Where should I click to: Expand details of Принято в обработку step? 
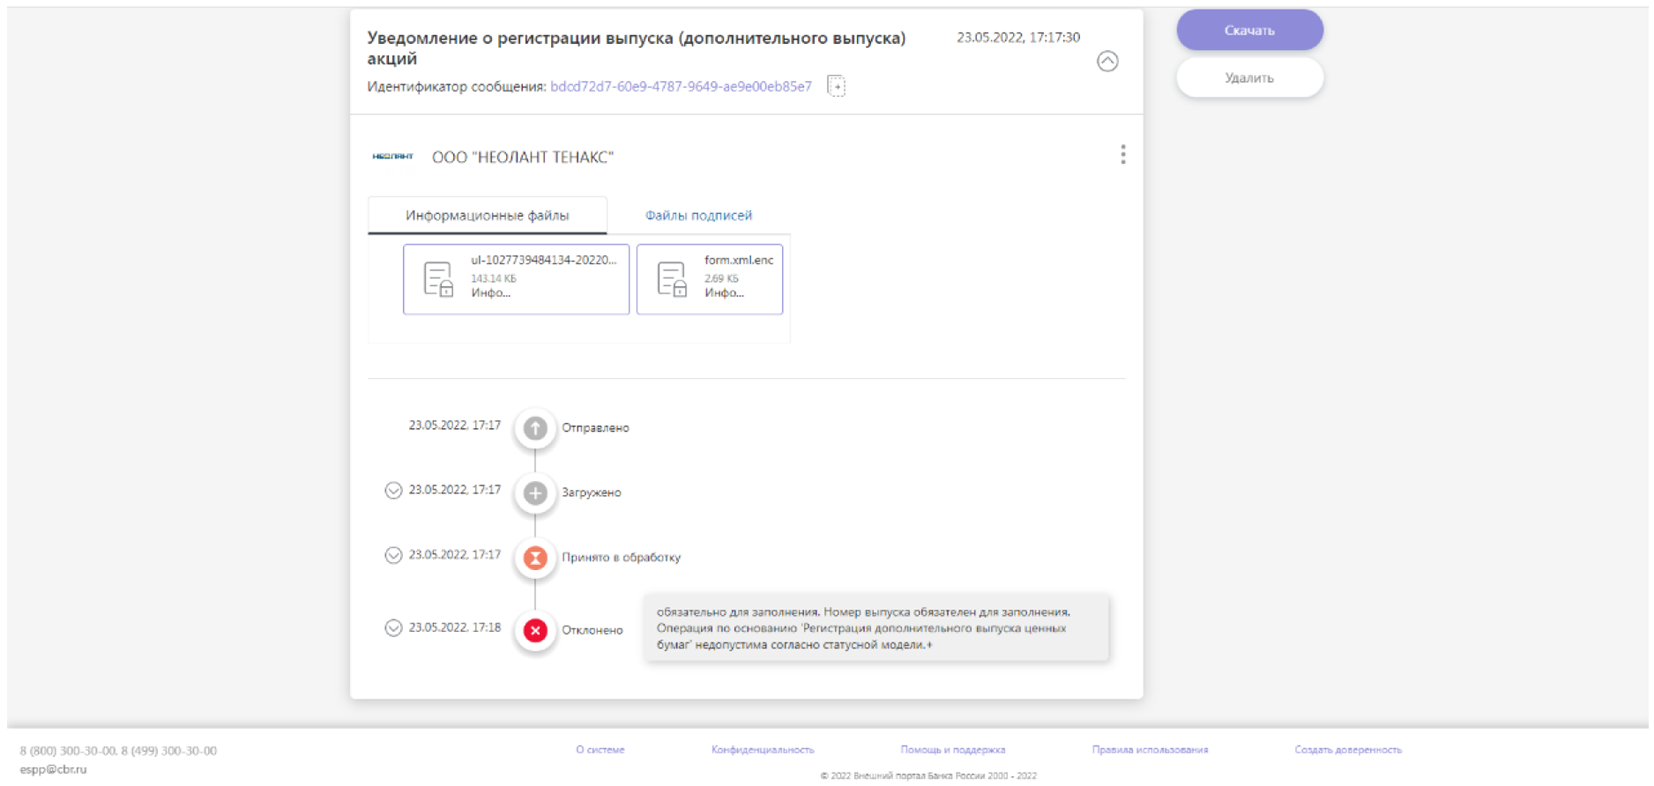coord(393,556)
